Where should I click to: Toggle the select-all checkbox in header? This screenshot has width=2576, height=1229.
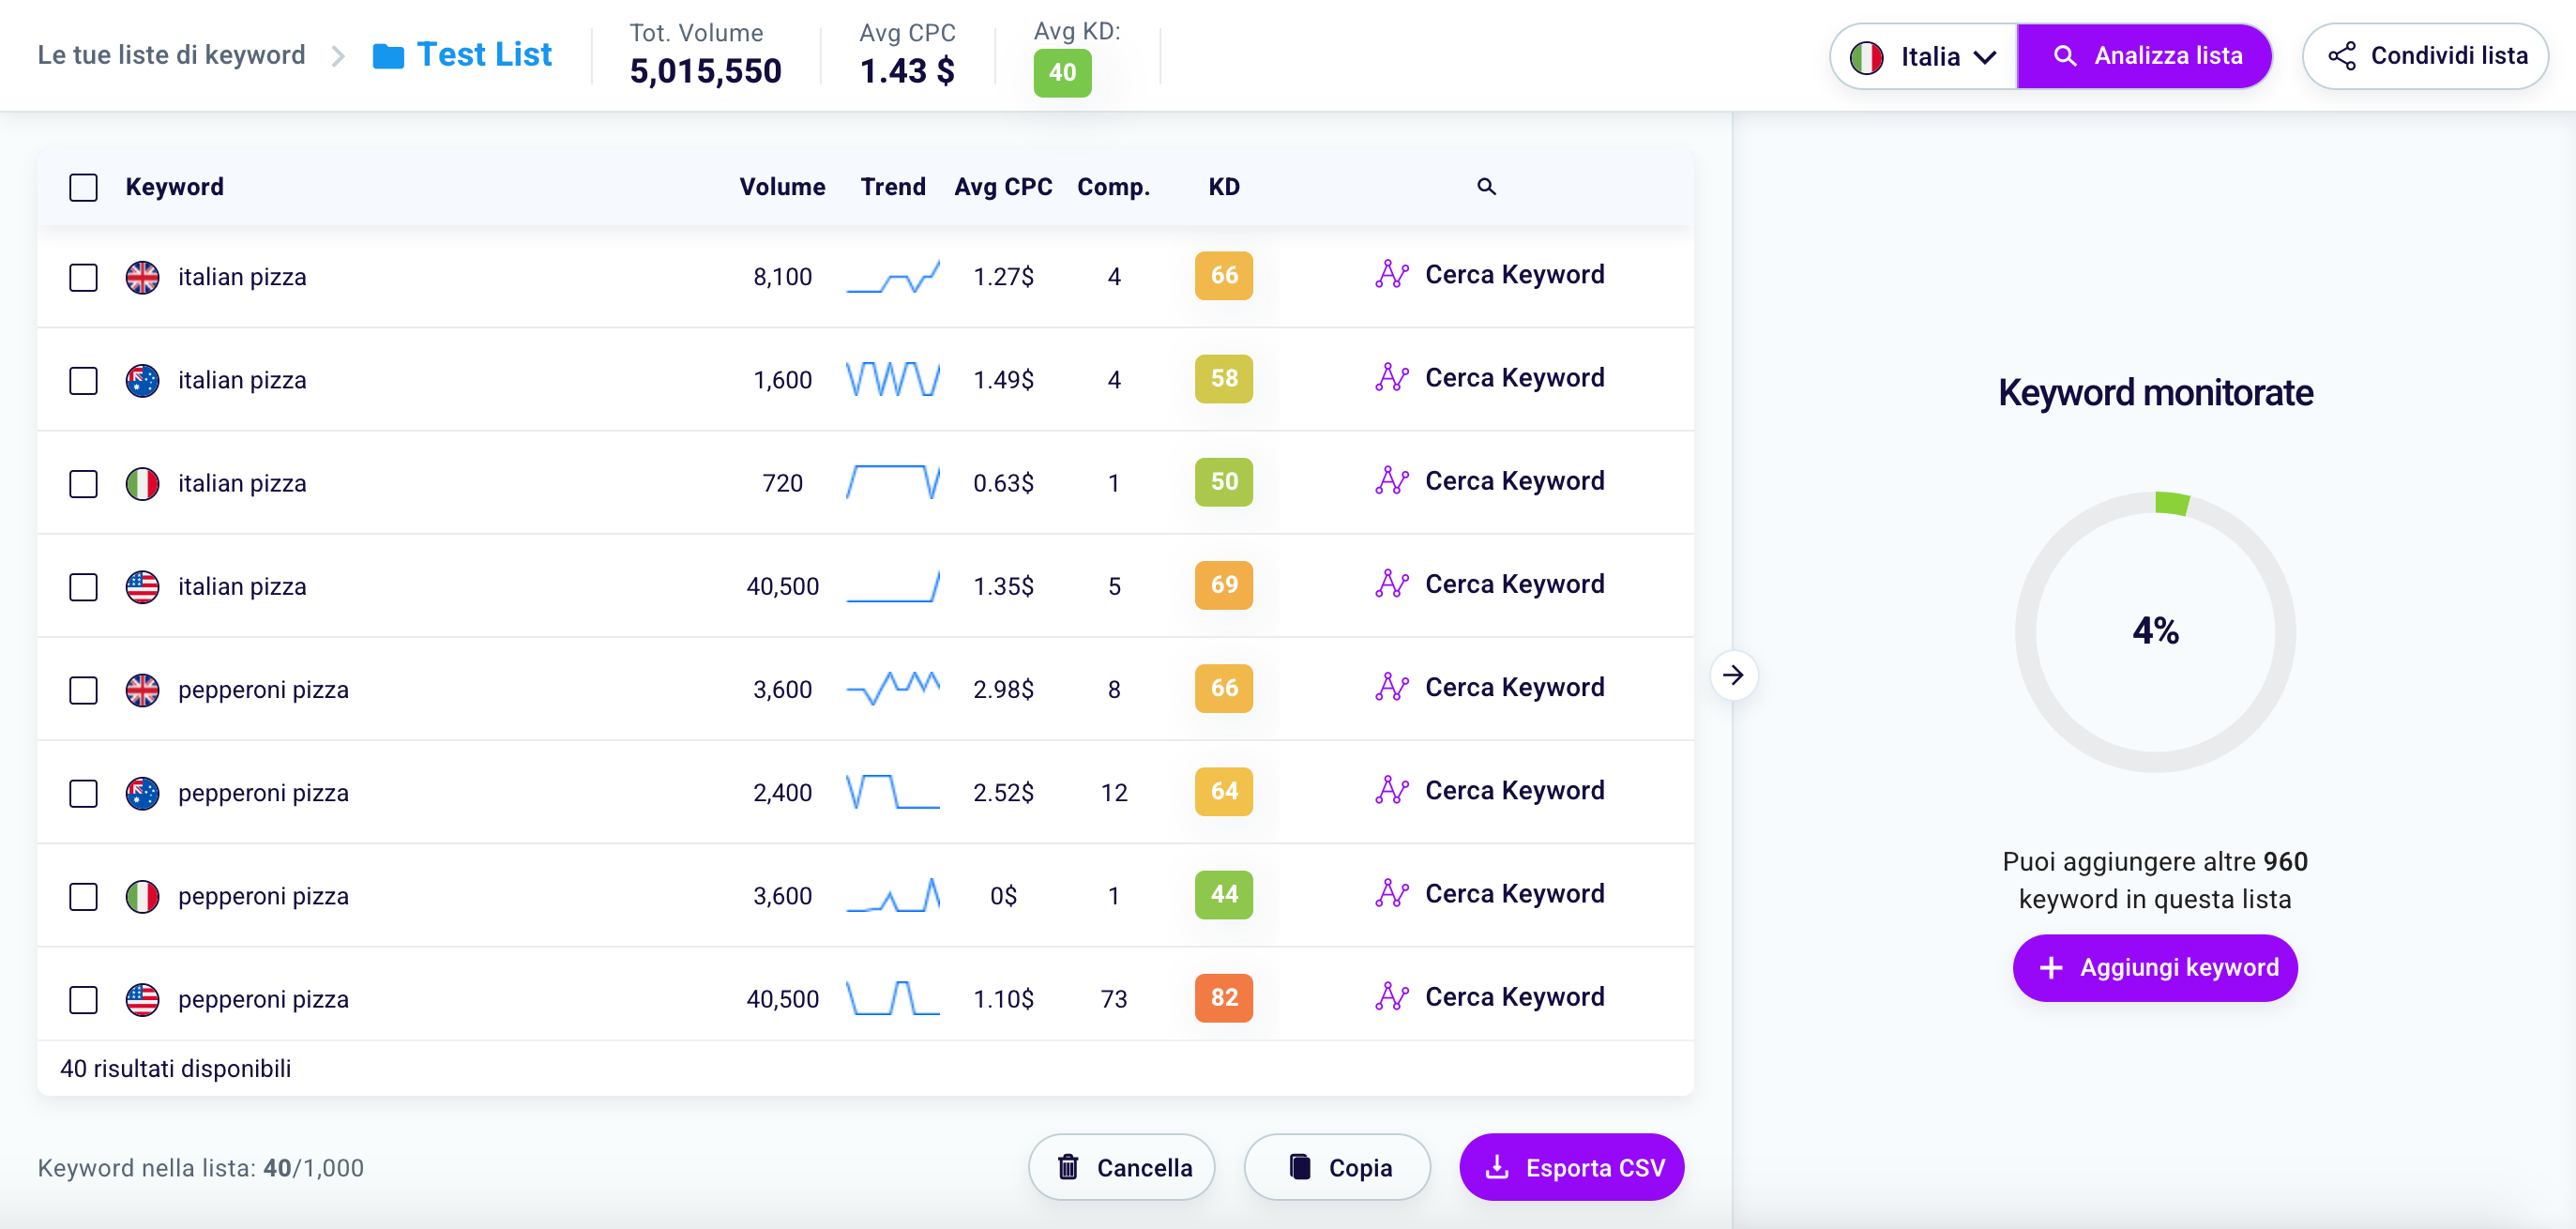point(83,187)
